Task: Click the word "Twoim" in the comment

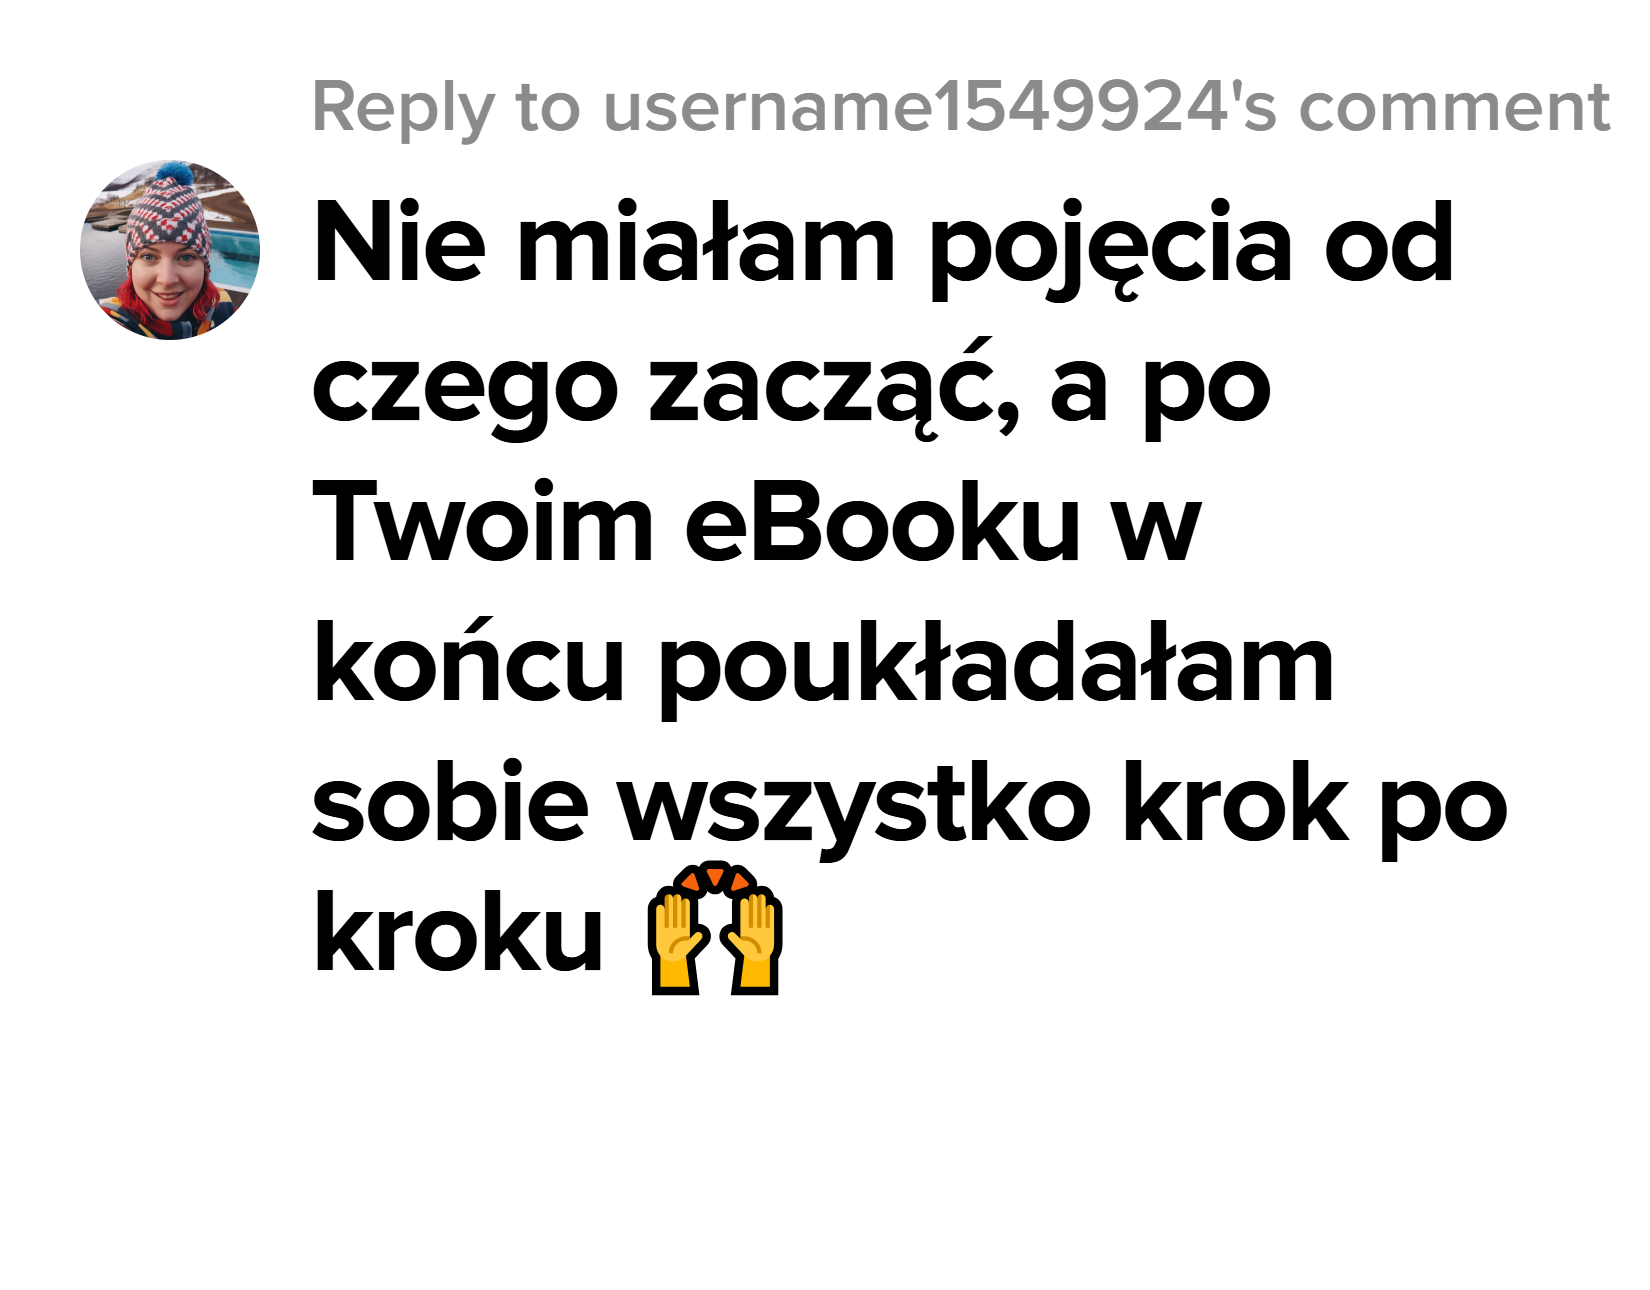Action: coord(484,524)
